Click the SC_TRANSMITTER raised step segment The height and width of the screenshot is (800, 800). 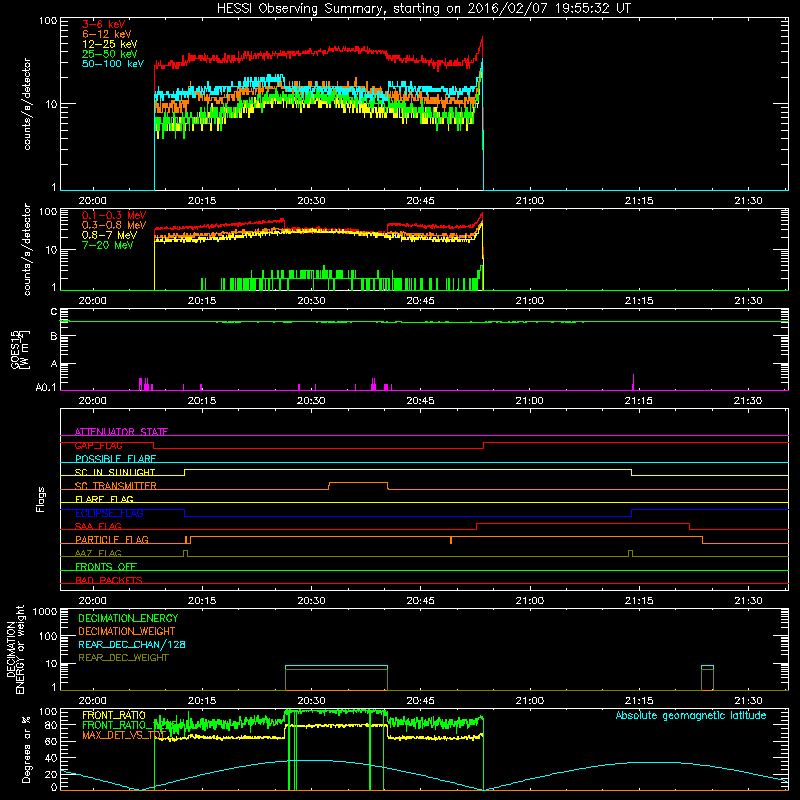pyautogui.click(x=358, y=483)
